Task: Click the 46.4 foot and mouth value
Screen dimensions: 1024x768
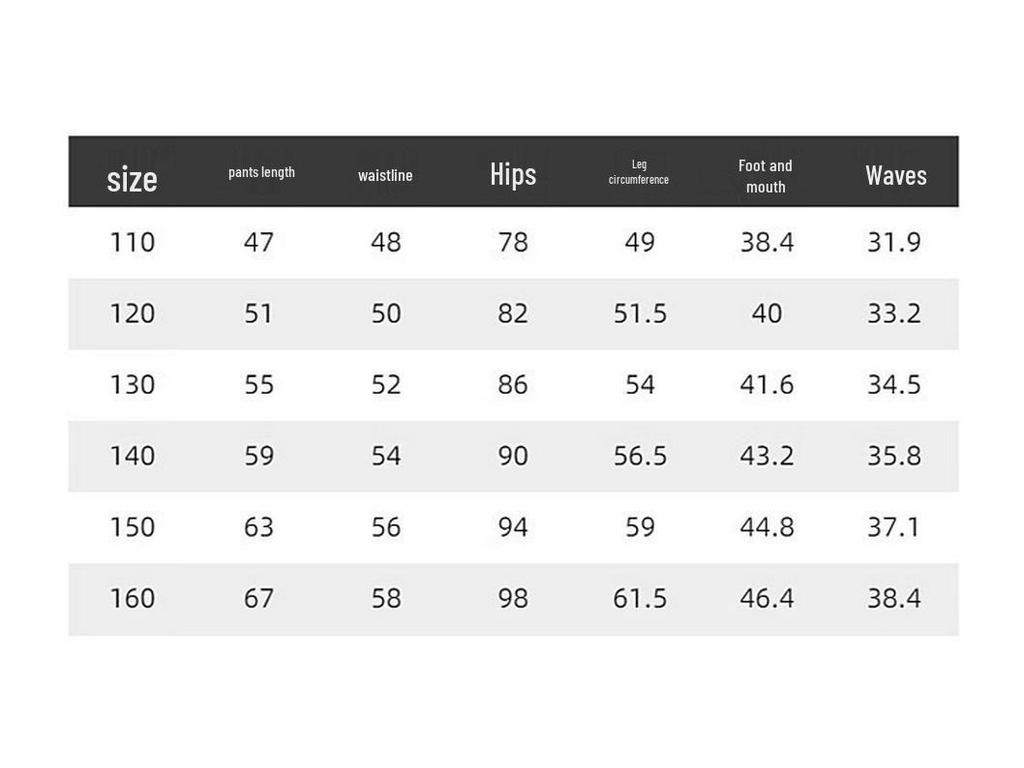Action: click(x=767, y=598)
